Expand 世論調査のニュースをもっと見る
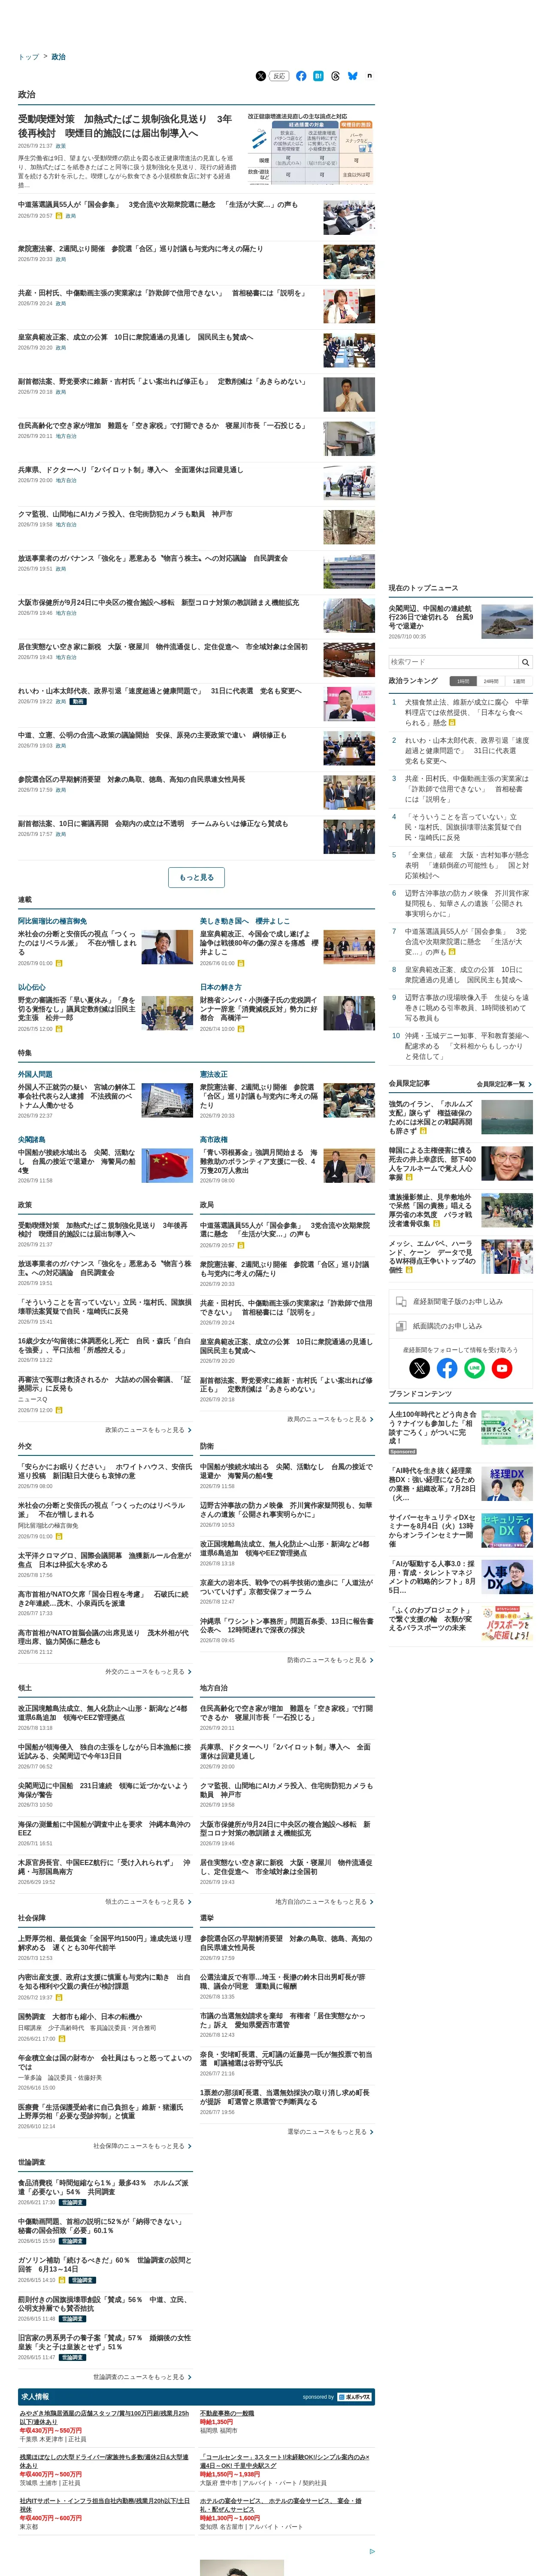This screenshot has width=551, height=2576. coord(142,2377)
